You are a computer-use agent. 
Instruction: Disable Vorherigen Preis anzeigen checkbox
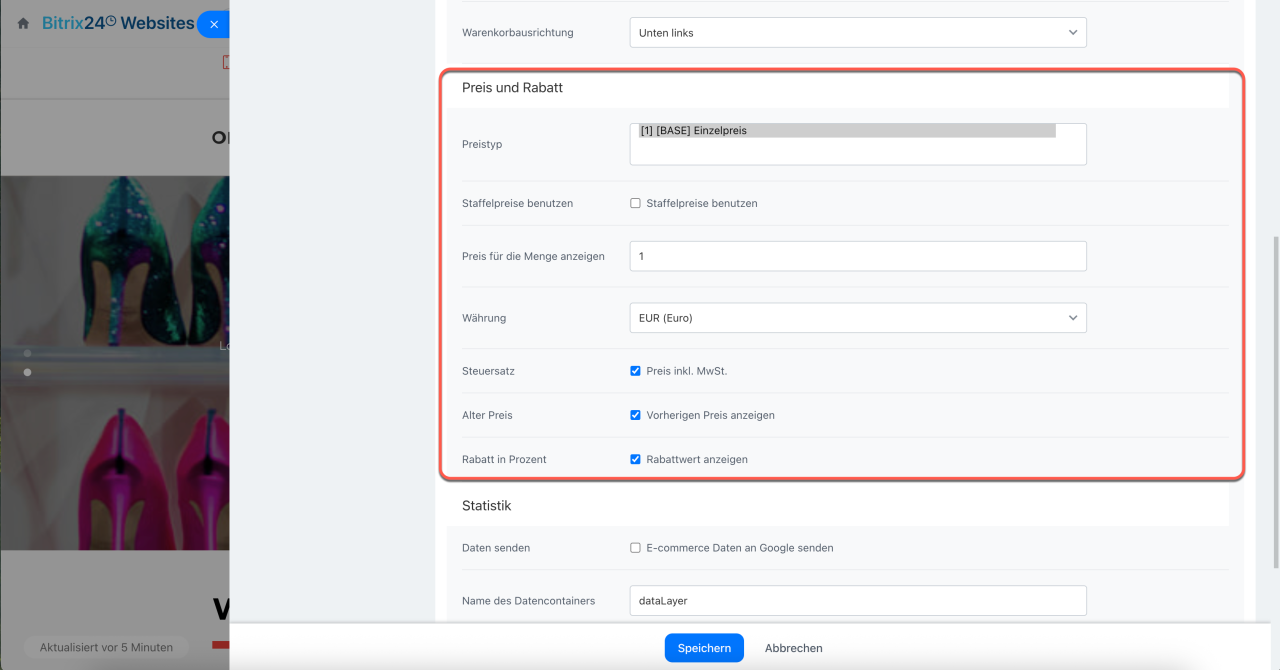[635, 415]
